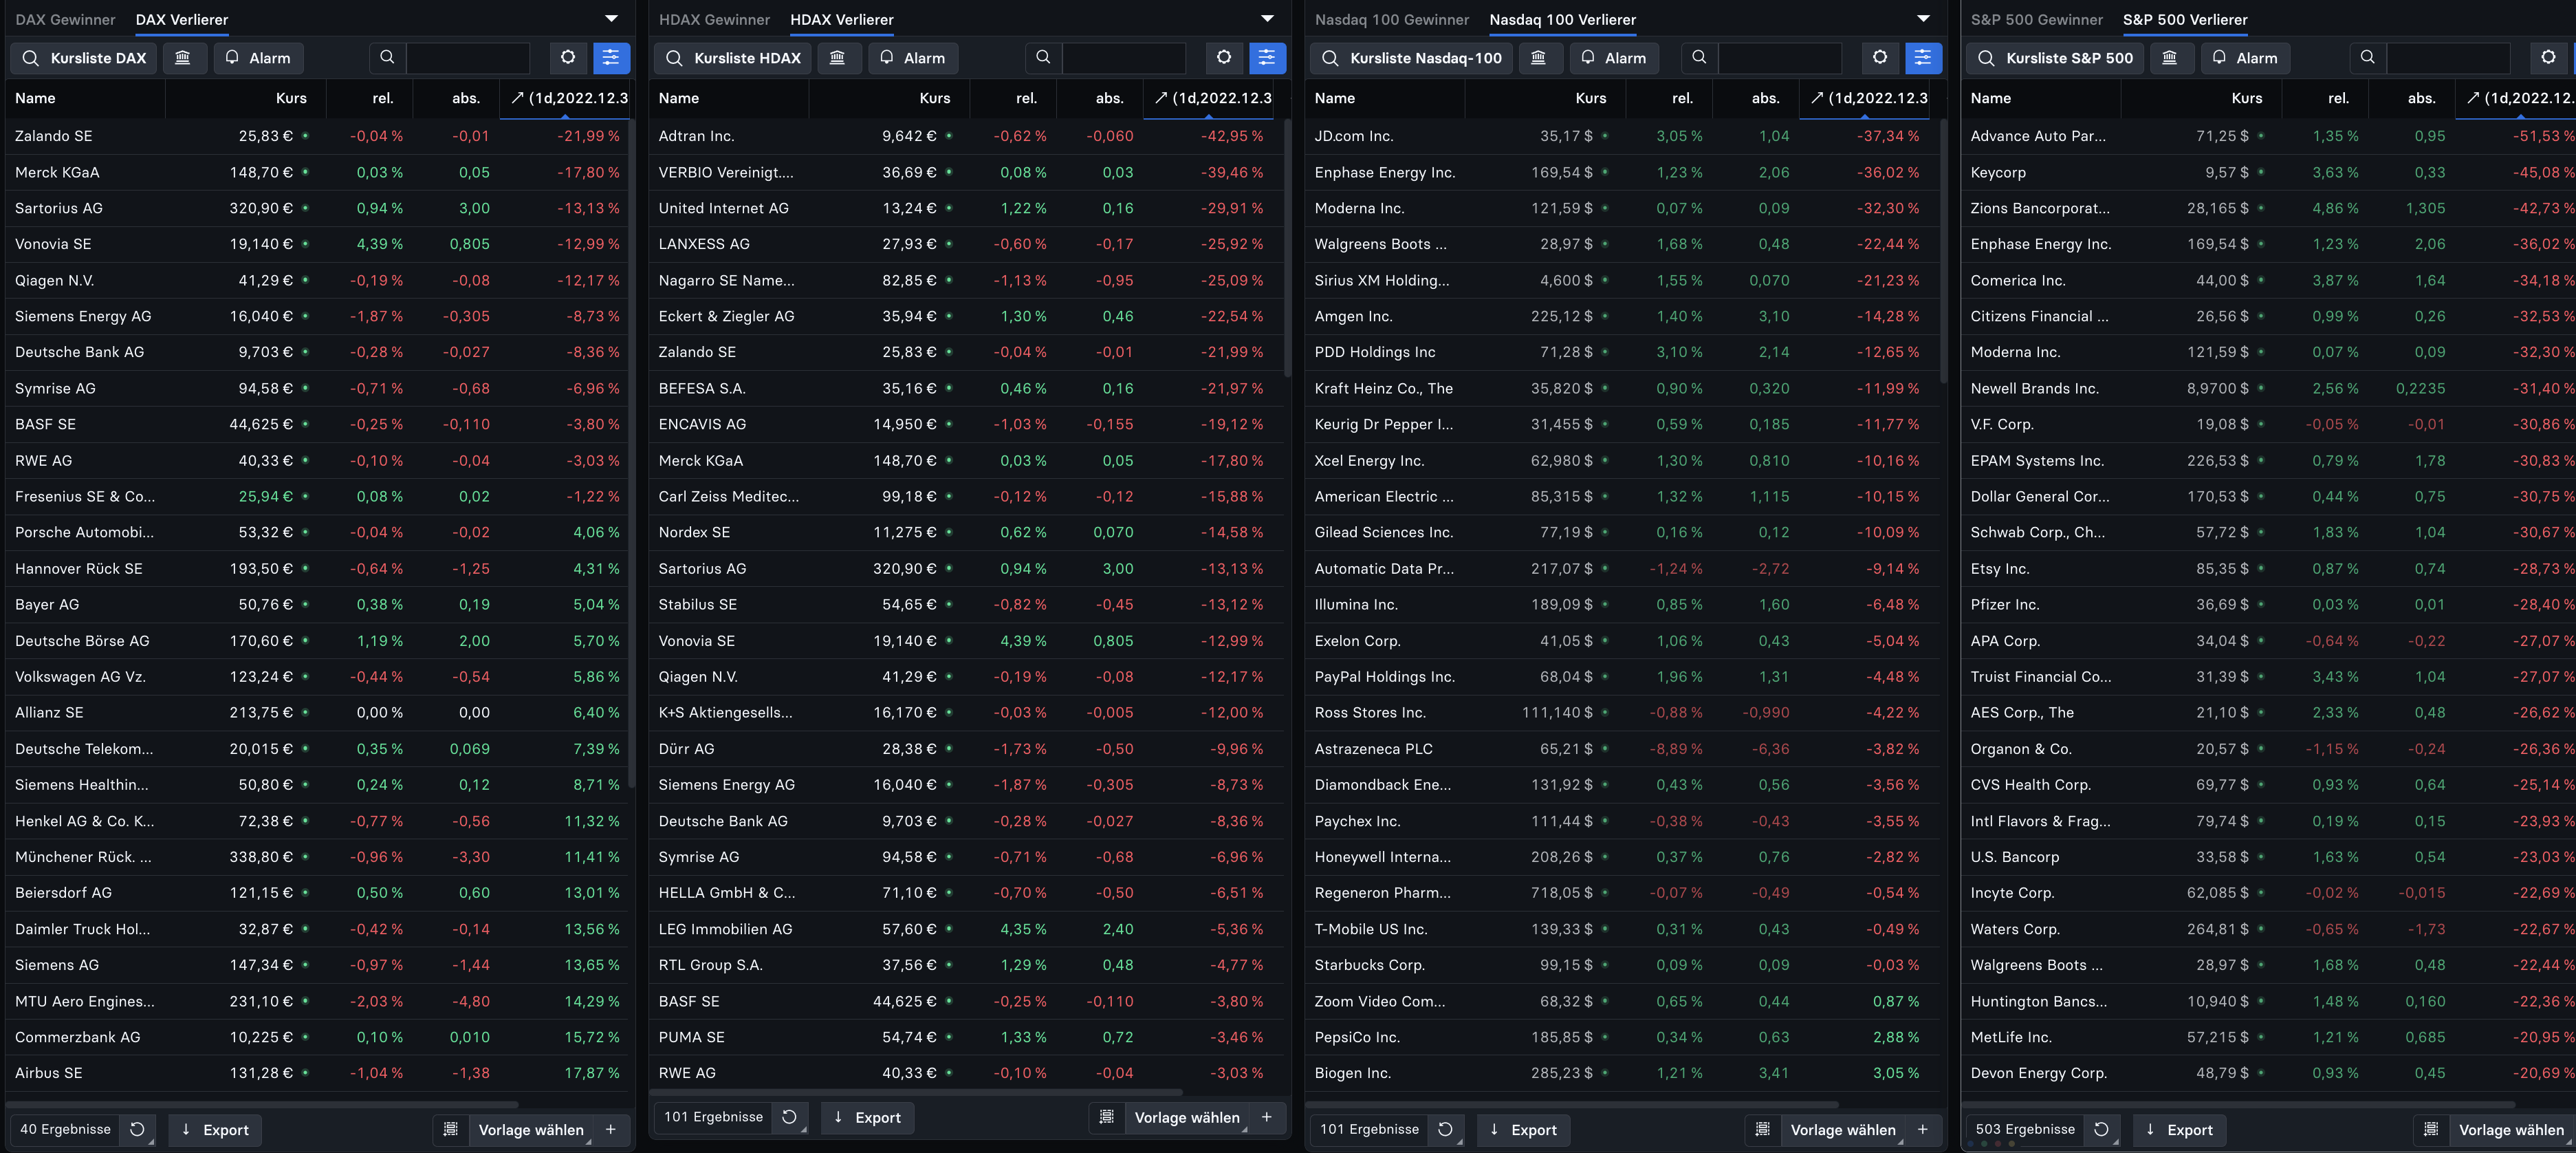Click refresh icon next to 40 Ergebnisse
The width and height of the screenshot is (2576, 1153).
point(138,1129)
